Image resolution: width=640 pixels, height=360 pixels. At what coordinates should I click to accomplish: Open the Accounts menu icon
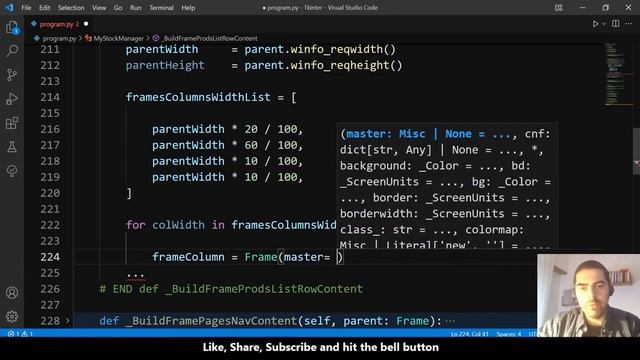click(x=12, y=293)
